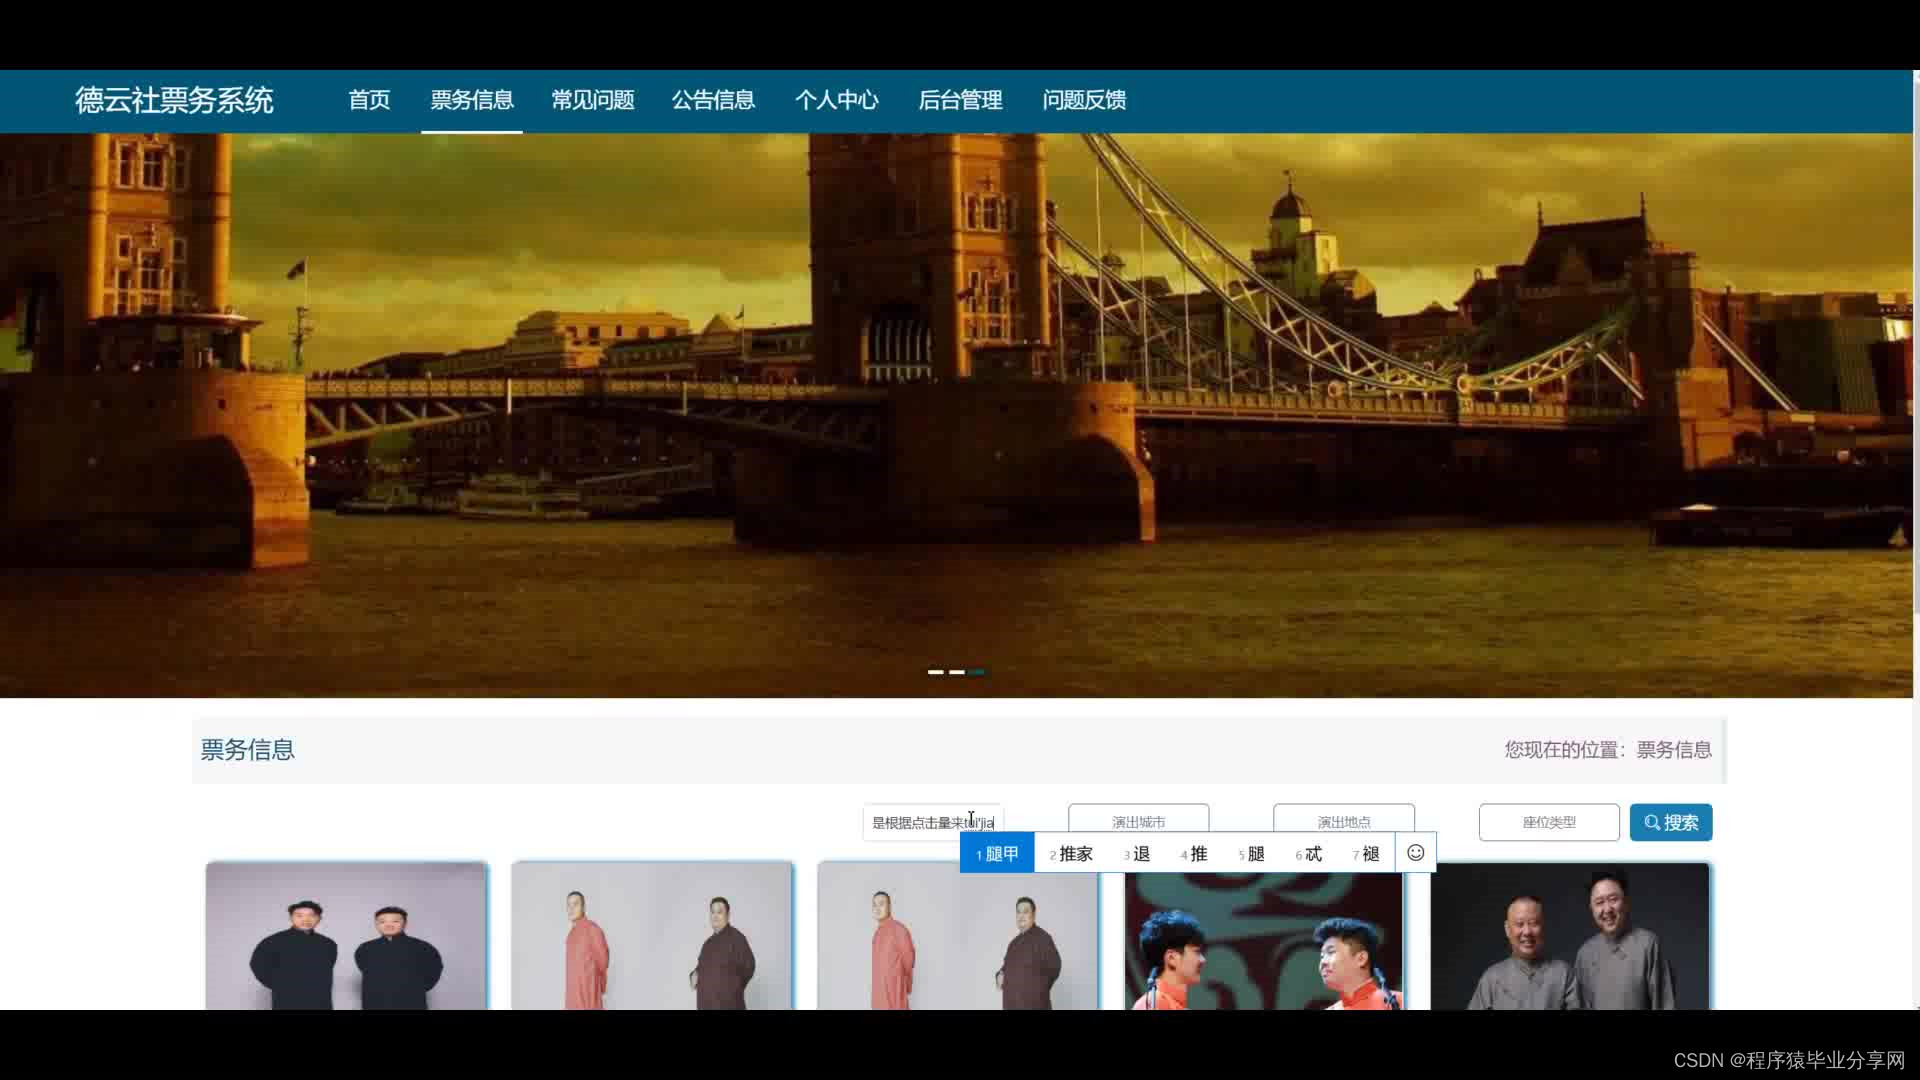Click the 德云社票务系统 site title
Screen dimensions: 1920x1080
coord(174,100)
